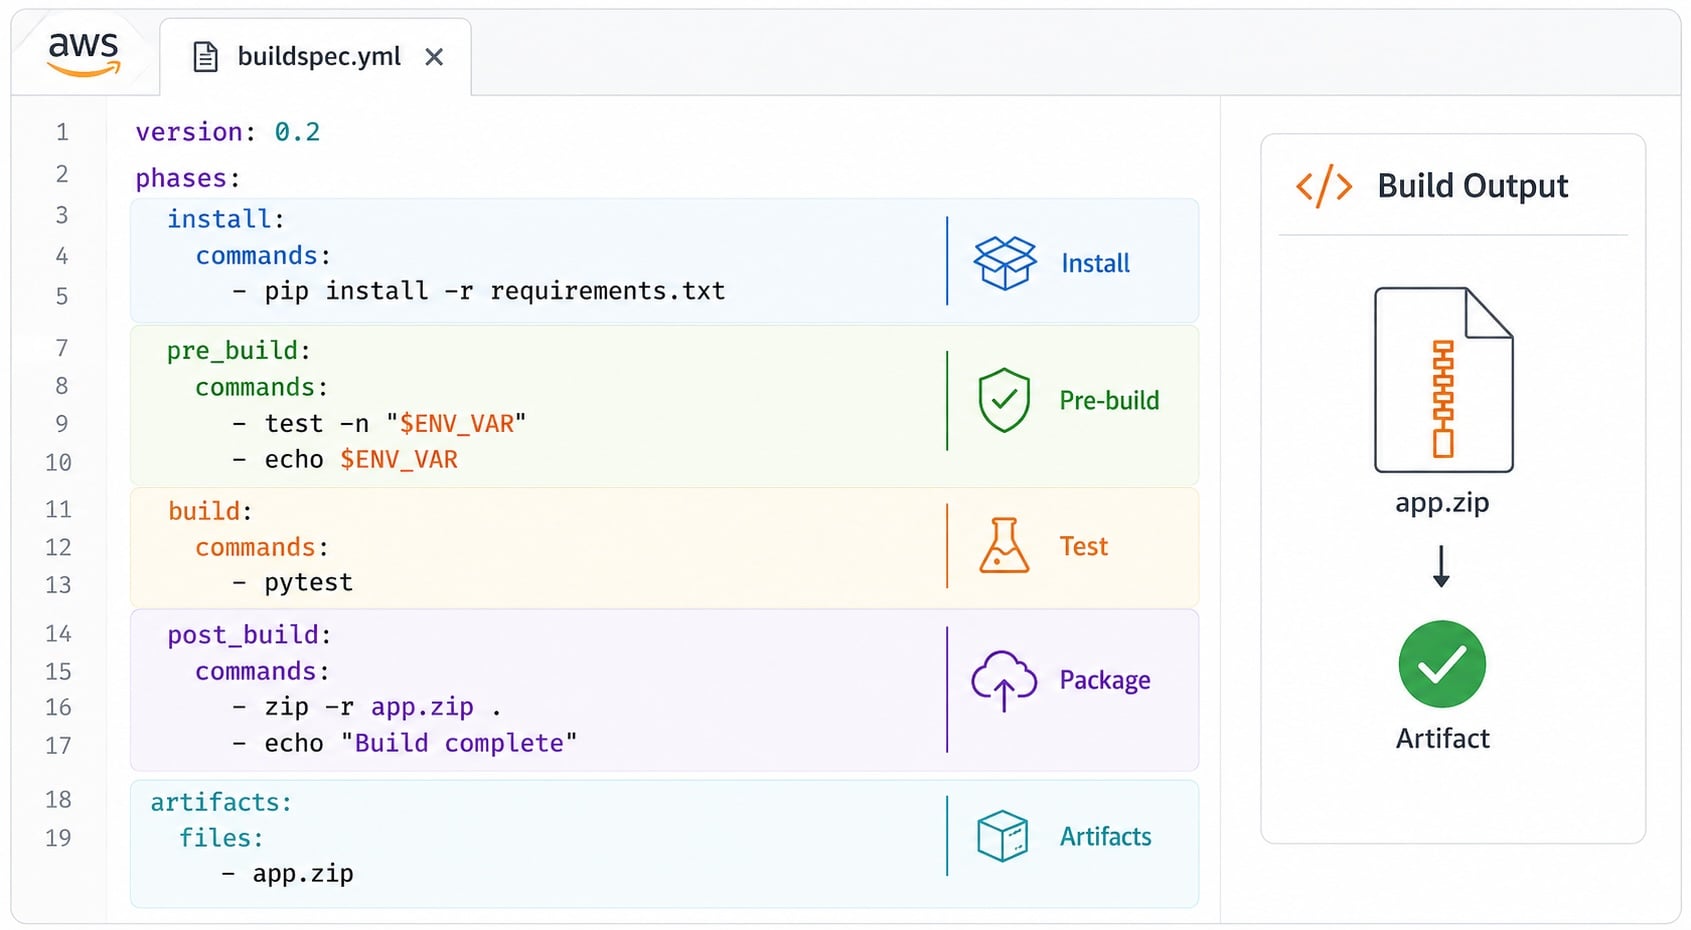The height and width of the screenshot is (930, 1691).
Task: Click the Package cloud upload icon
Action: pyautogui.click(x=1004, y=681)
